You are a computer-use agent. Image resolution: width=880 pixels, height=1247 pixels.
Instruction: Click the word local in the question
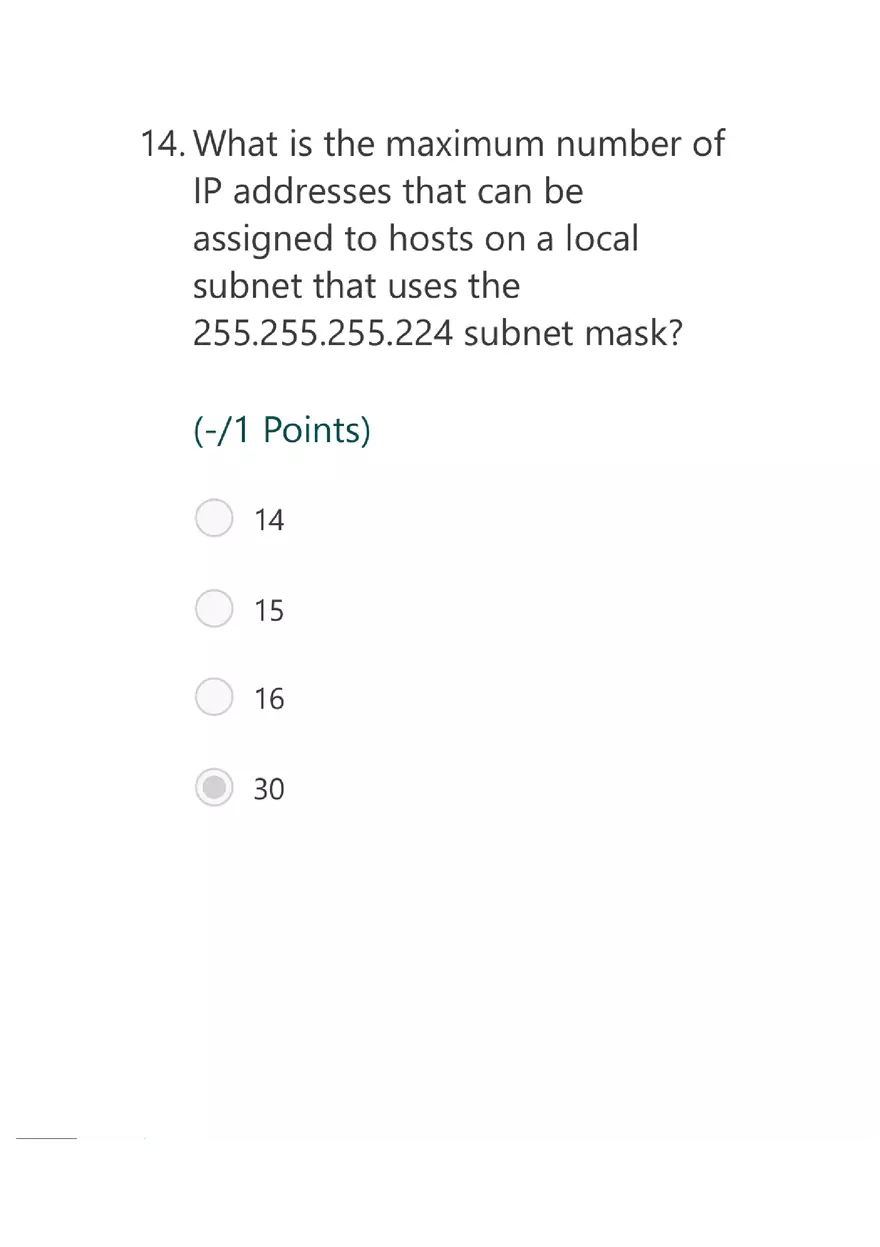pos(601,238)
